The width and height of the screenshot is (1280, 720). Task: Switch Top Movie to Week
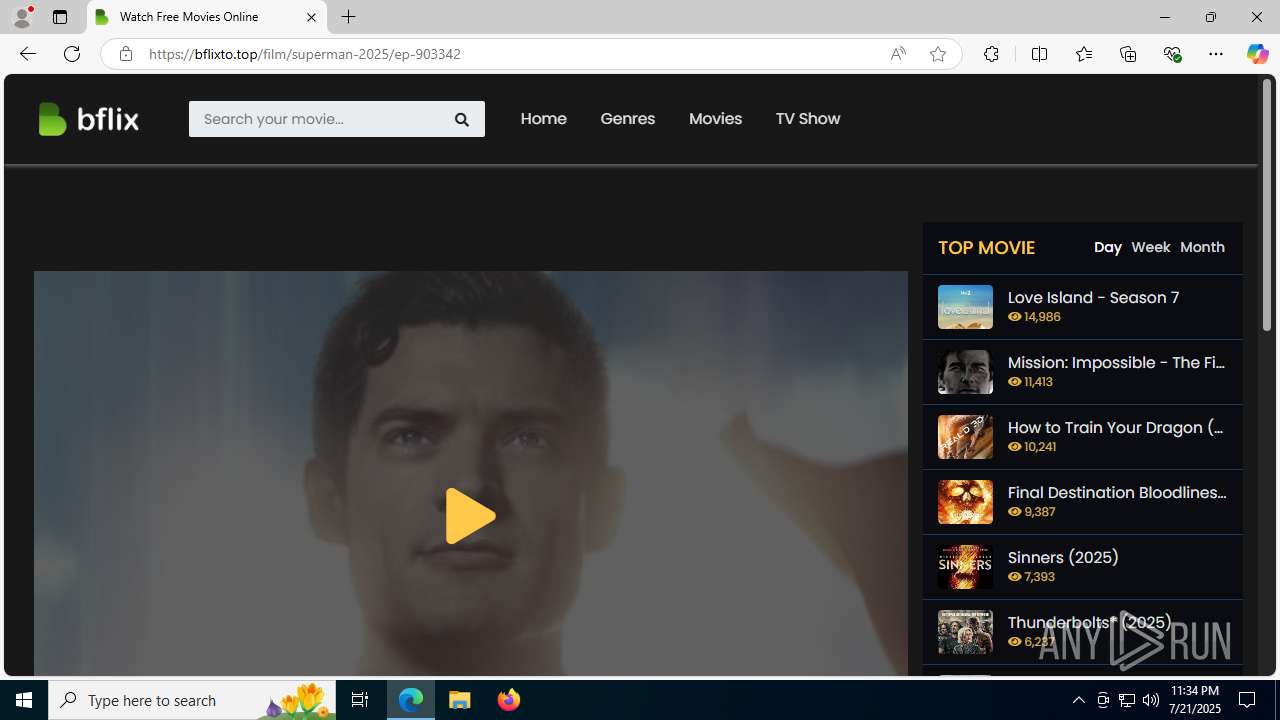click(1150, 247)
